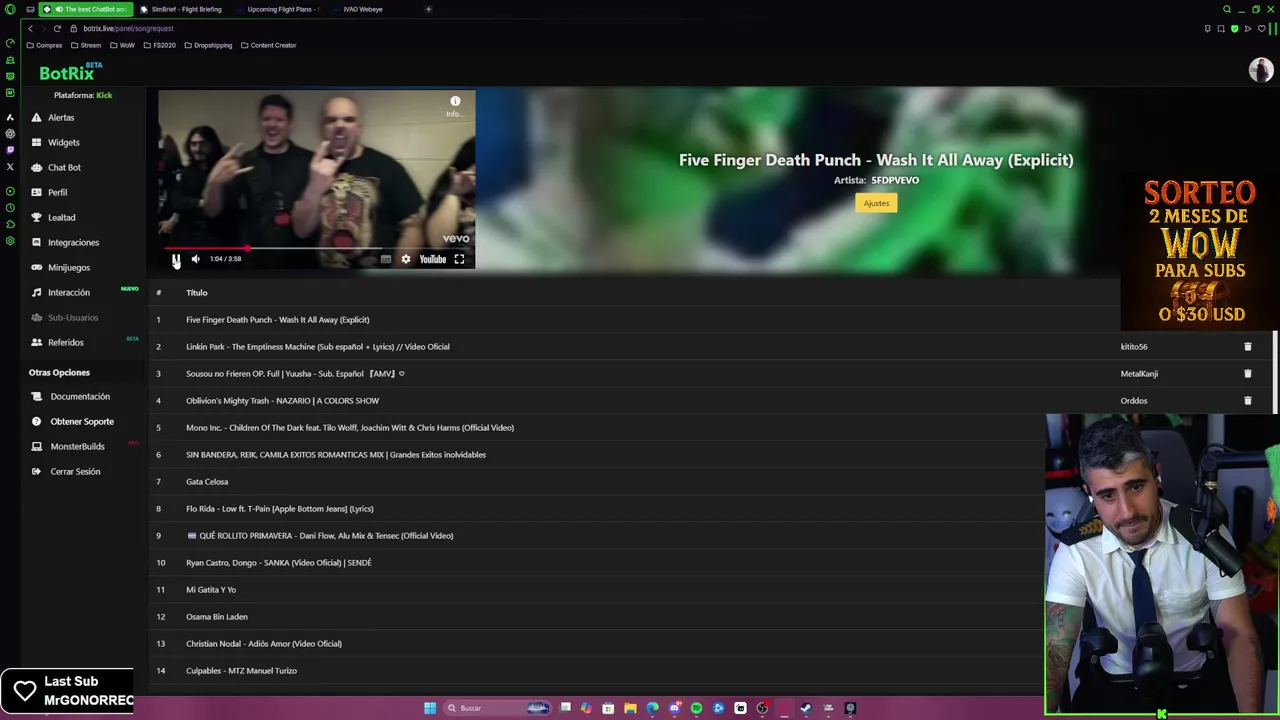Screen dimensions: 1280x720
Task: Pause the YouTube video player
Action: coord(176,259)
